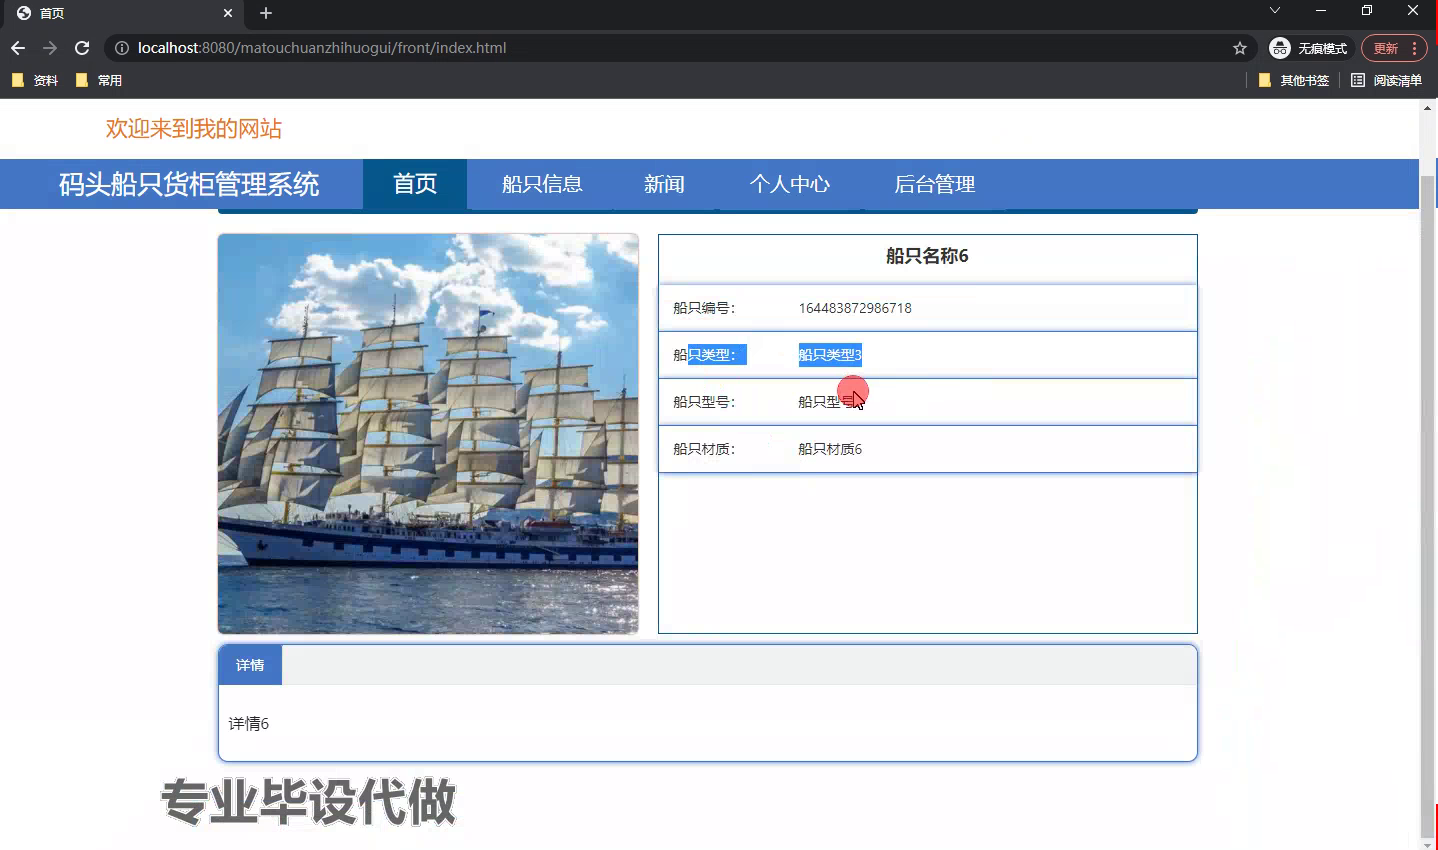Click the 欢迎来到我的网站 welcome text
Viewport: 1438px width, 850px height.
tap(194, 129)
